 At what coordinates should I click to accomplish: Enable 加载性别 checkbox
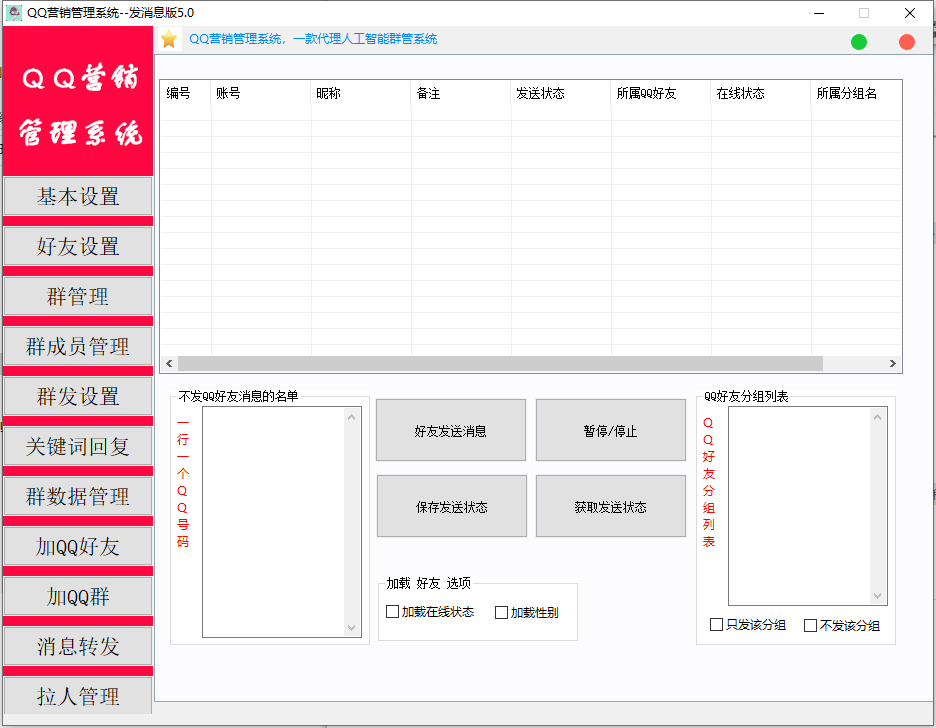click(501, 613)
